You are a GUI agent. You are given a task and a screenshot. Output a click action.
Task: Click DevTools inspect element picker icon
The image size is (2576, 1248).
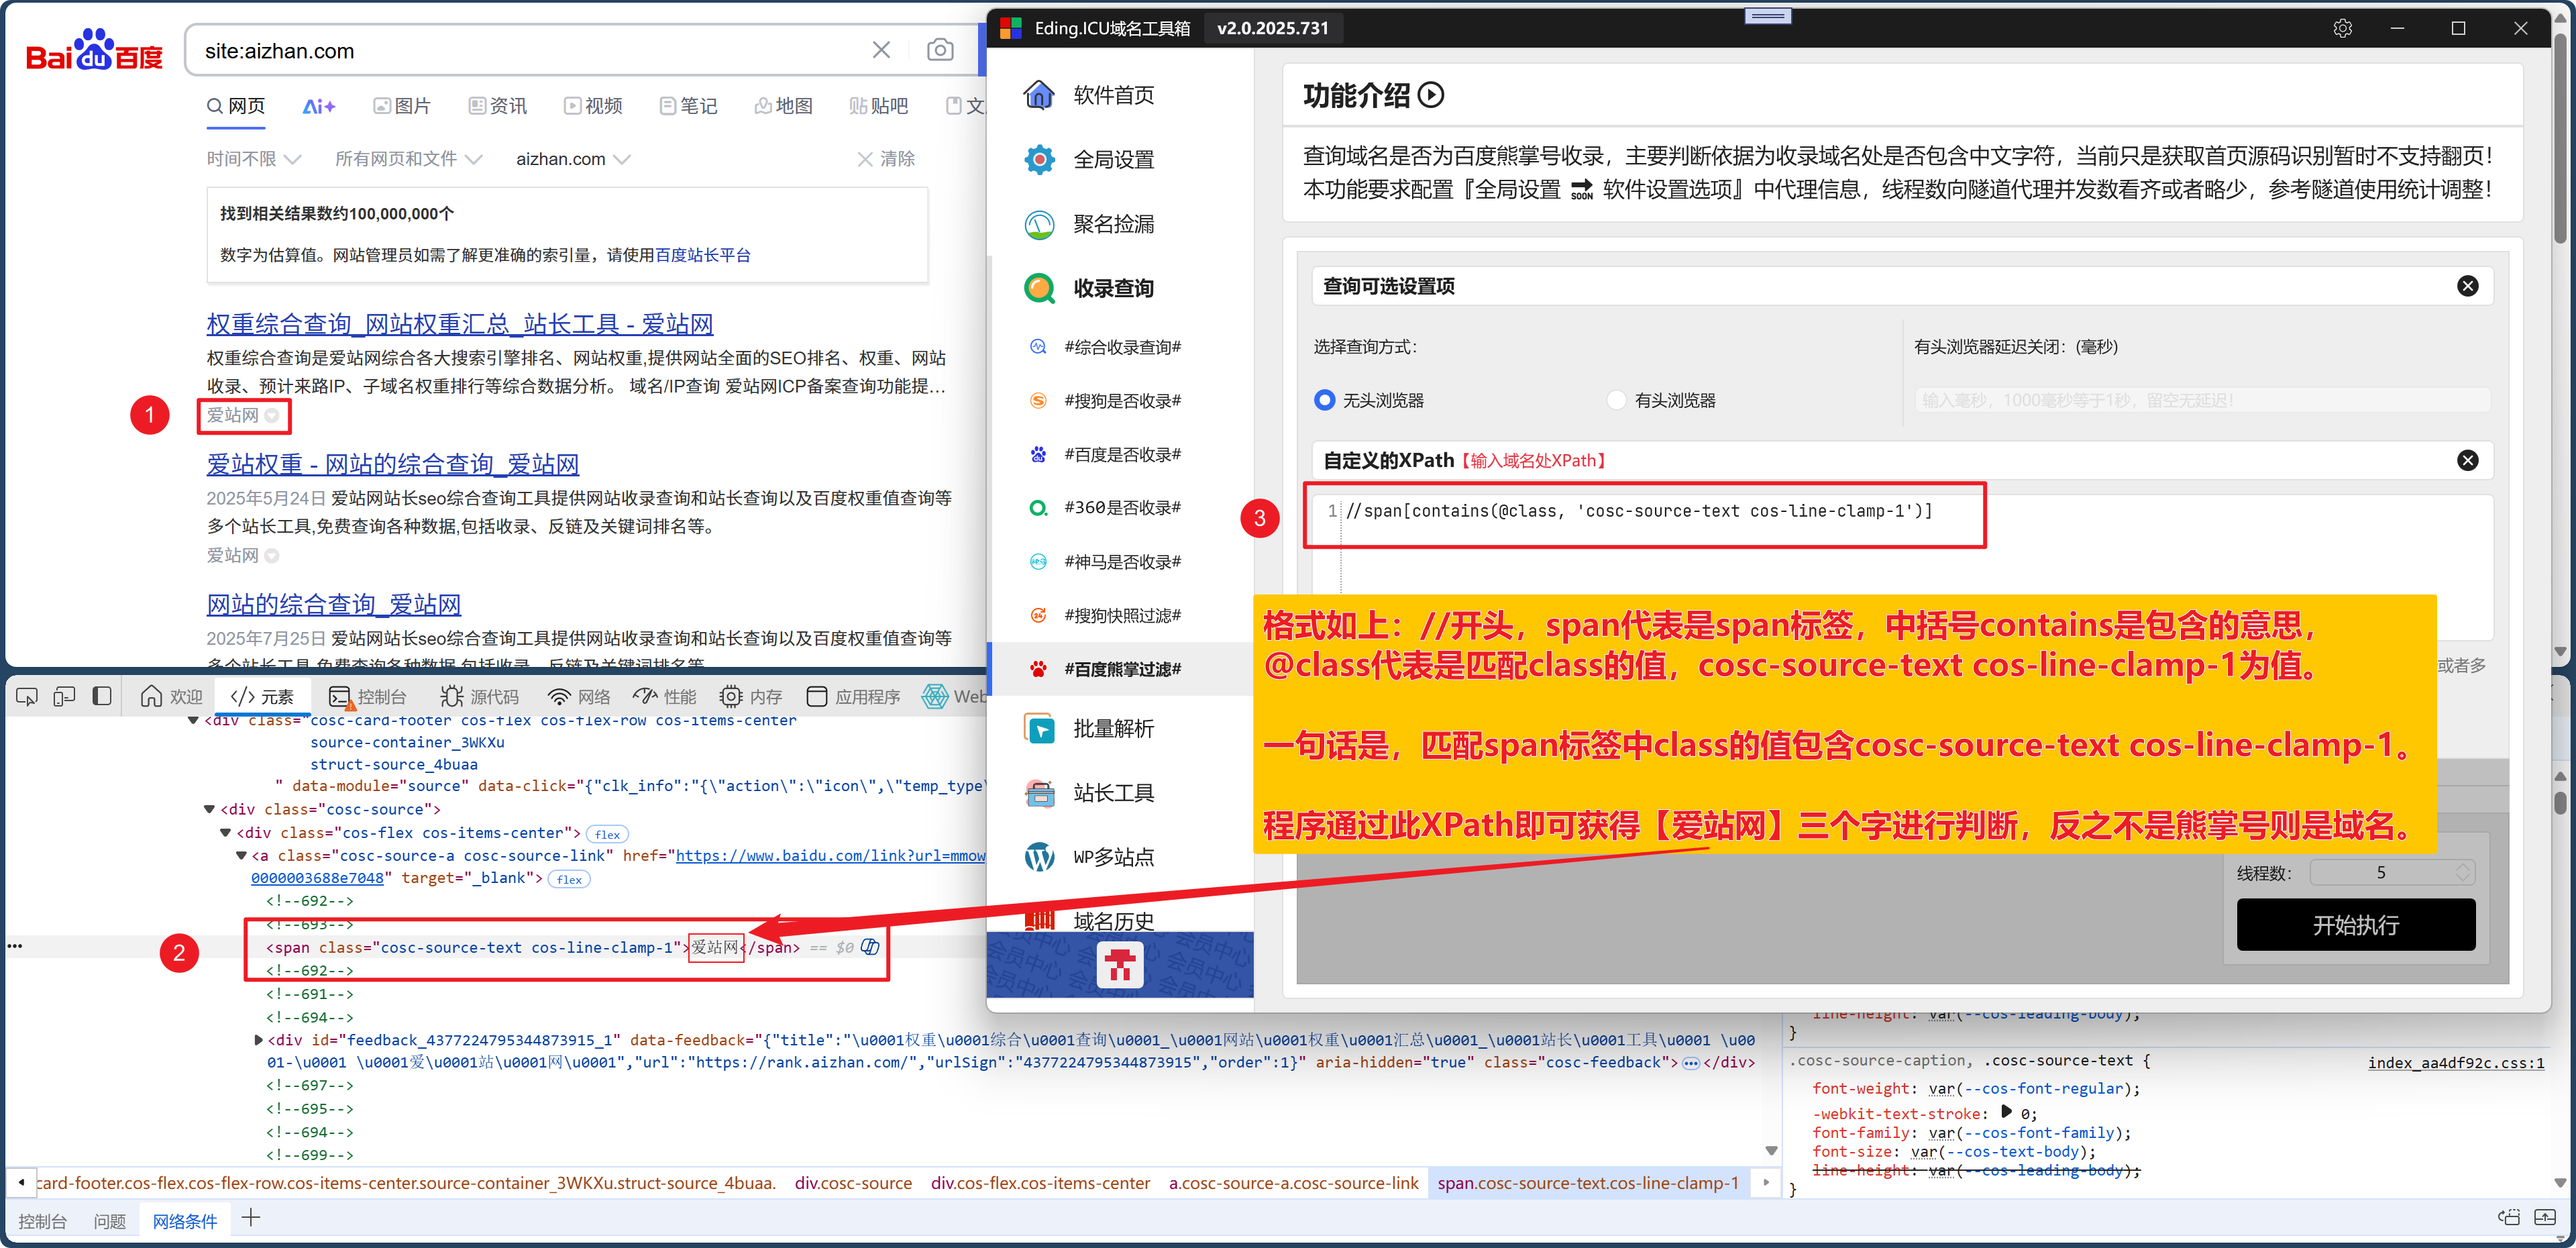coord(27,696)
